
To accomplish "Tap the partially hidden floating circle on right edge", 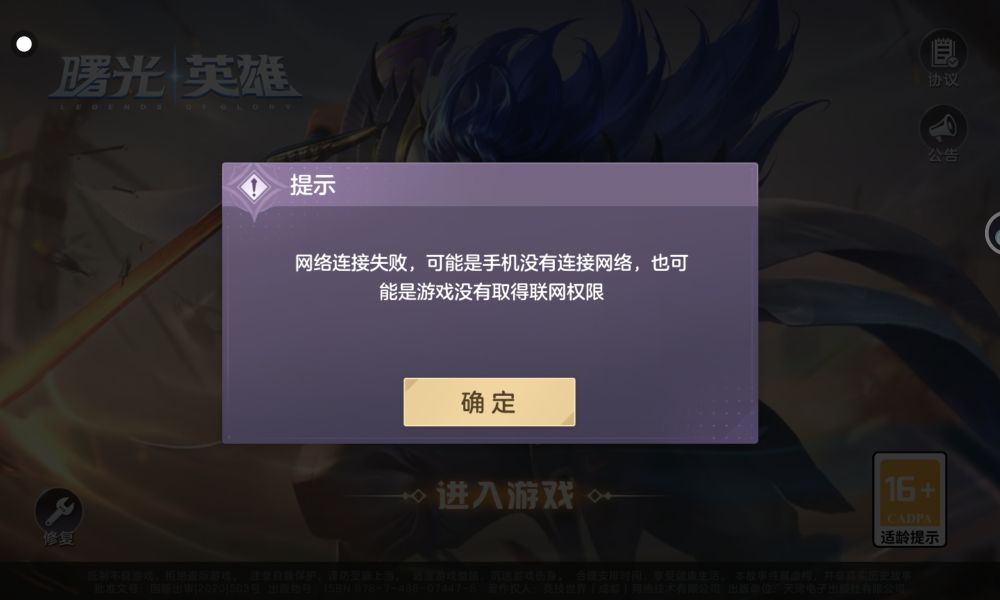I will (992, 234).
